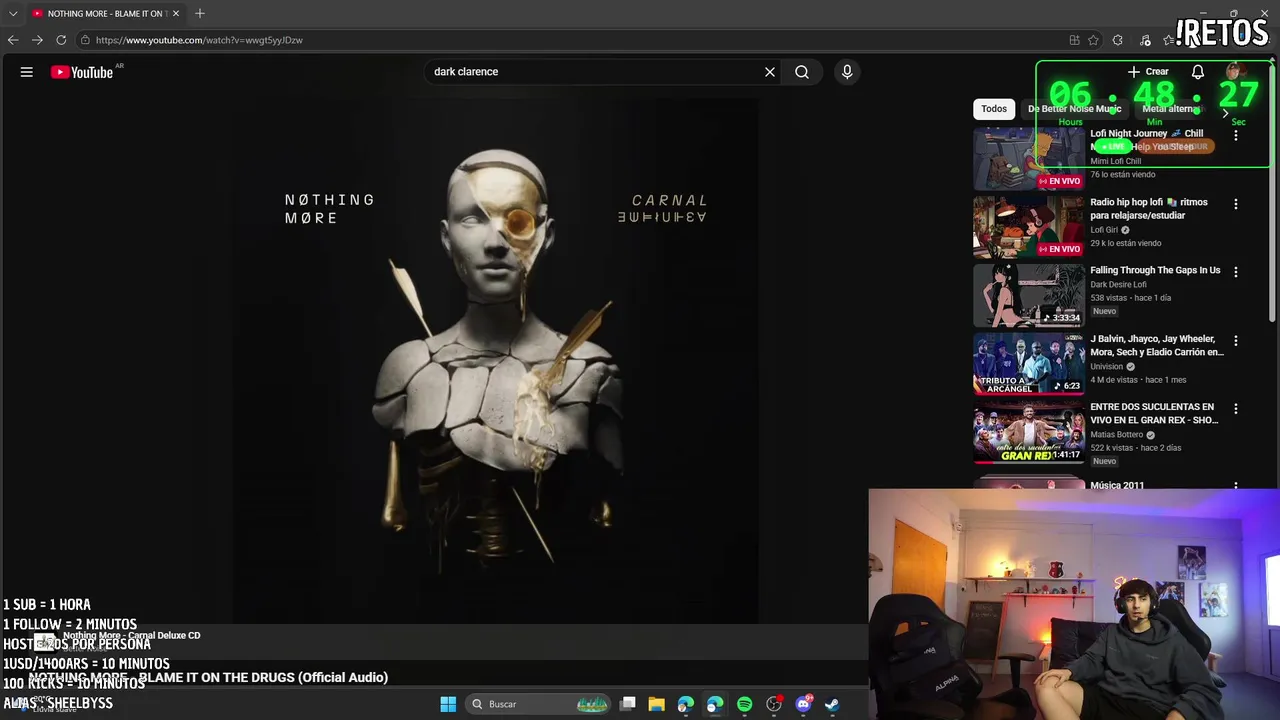Viewport: 1280px width, 720px height.
Task: Open options for Radio hip hop lofi video
Action: [x=1236, y=204]
